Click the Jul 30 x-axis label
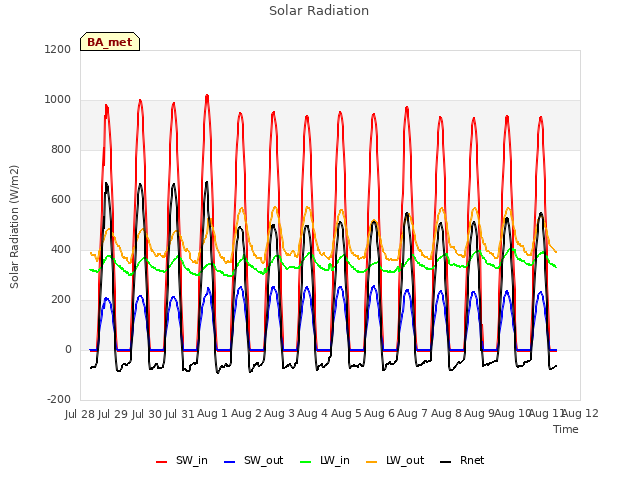Image resolution: width=640 pixels, height=480 pixels. (147, 414)
